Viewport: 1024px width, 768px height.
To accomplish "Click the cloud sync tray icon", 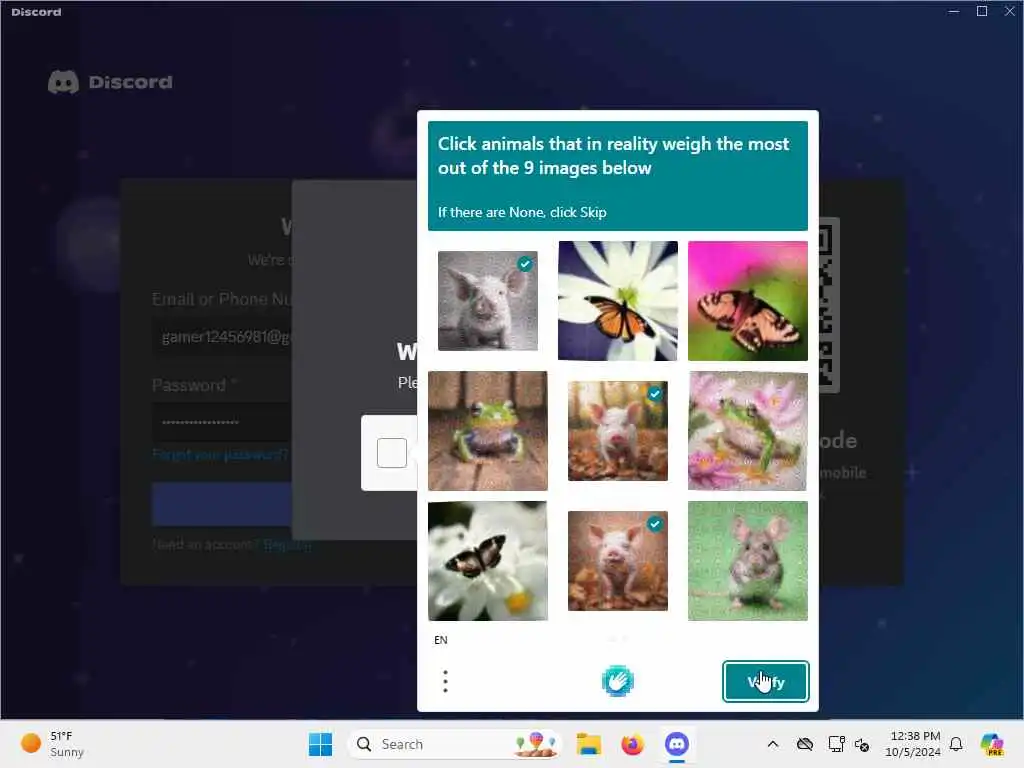I will [805, 744].
